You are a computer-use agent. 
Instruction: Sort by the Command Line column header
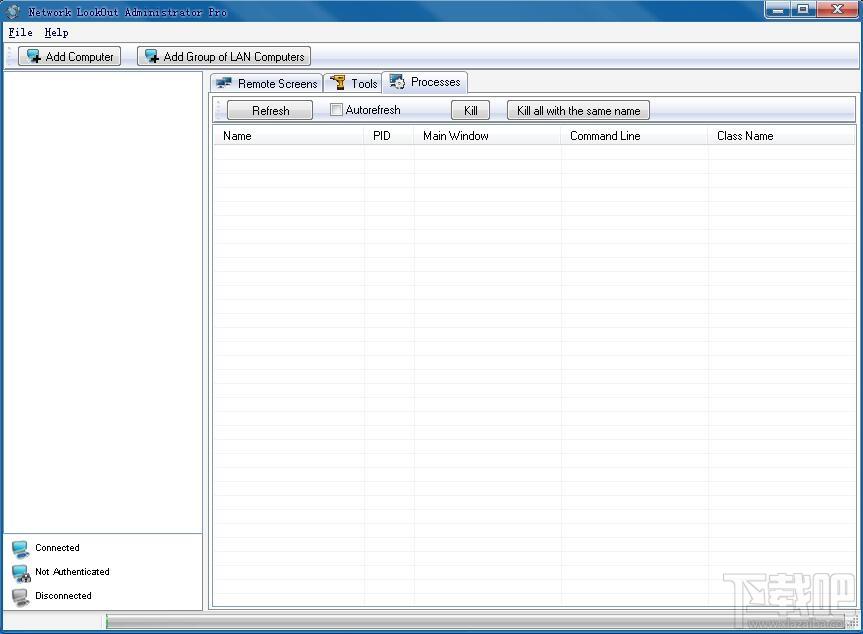[634, 135]
